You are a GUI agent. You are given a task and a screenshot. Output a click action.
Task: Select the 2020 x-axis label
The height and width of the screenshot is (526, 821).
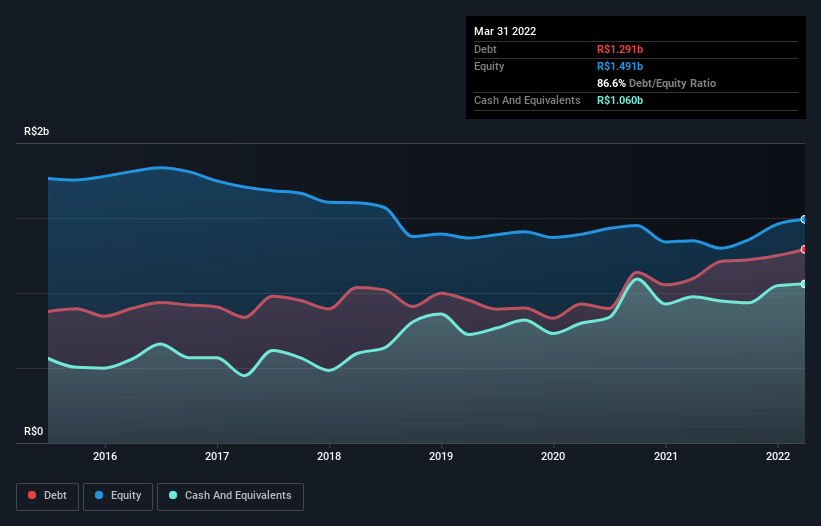coord(553,456)
